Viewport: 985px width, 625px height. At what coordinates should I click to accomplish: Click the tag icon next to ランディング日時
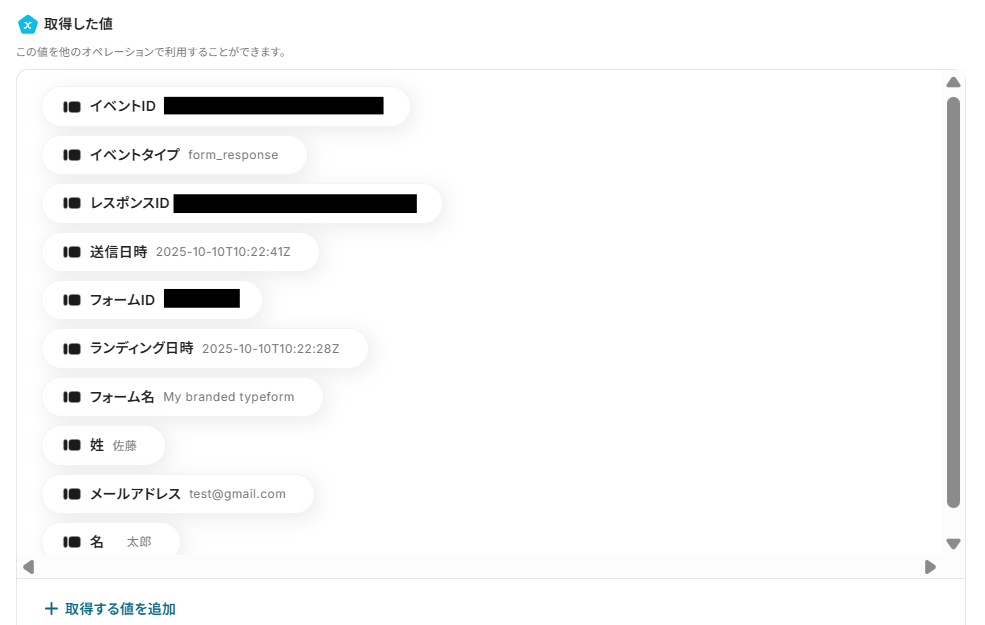pyautogui.click(x=72, y=349)
